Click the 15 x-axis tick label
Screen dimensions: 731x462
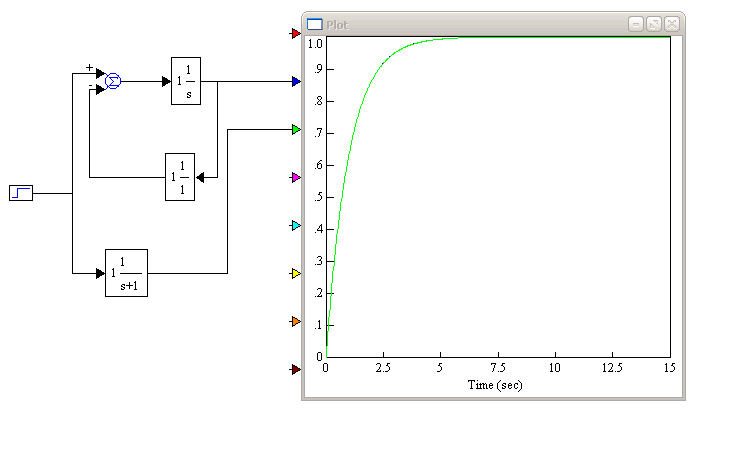pos(669,368)
